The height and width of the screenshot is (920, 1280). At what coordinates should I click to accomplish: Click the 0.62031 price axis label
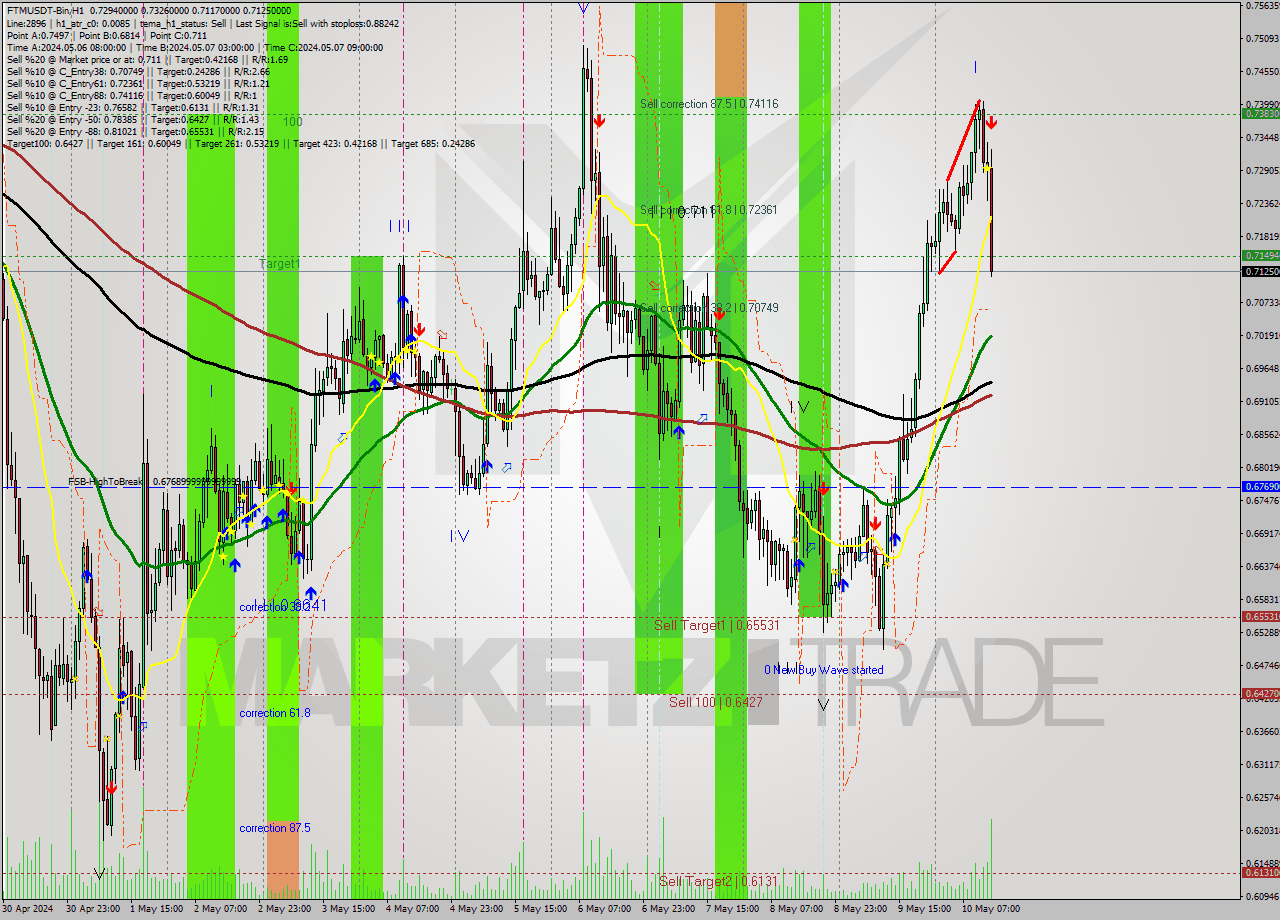[1262, 831]
